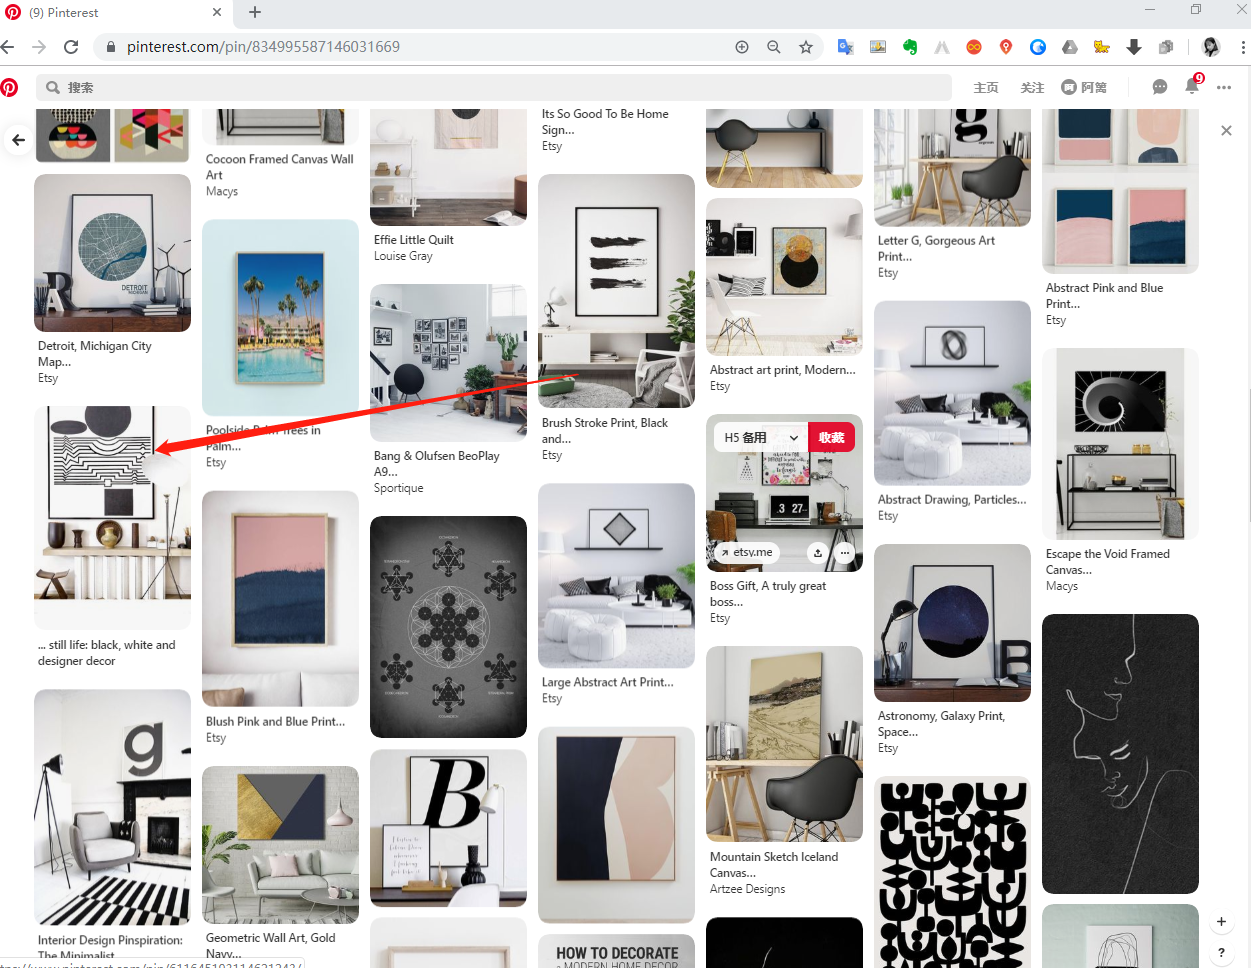Image resolution: width=1251 pixels, height=968 pixels.
Task: Click the browser address bar URL
Action: click(x=263, y=47)
